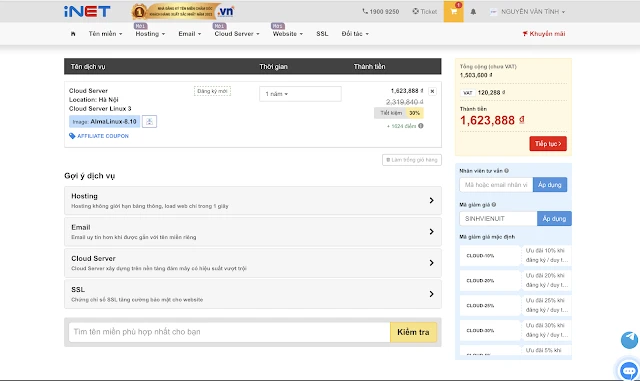Viewport: 640px width, 381px height.
Task: Select the SSL menu item
Action: (x=322, y=34)
